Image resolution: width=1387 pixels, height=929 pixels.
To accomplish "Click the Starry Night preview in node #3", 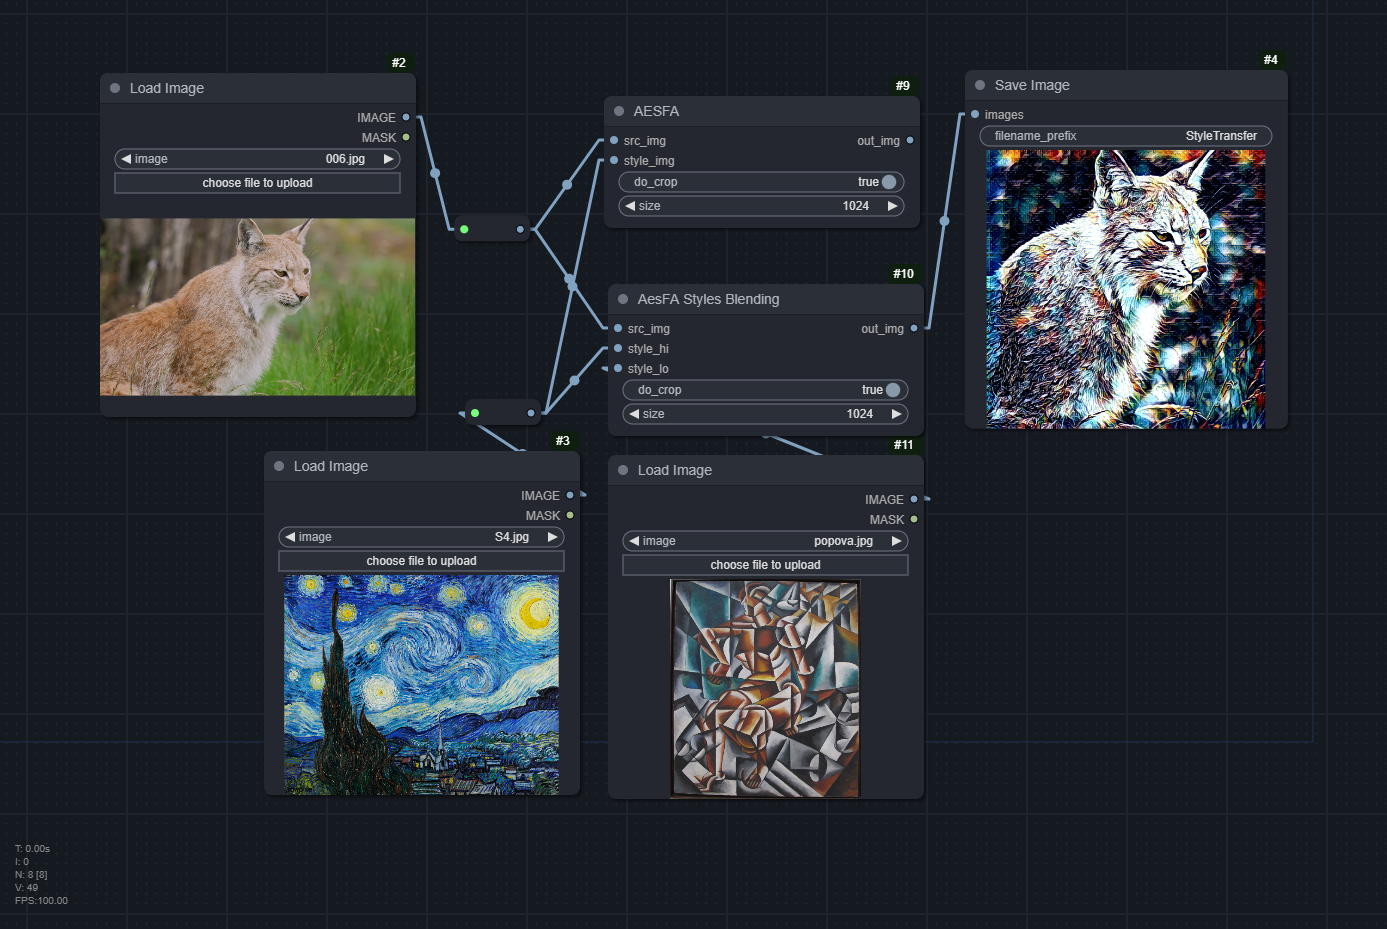I will [421, 685].
